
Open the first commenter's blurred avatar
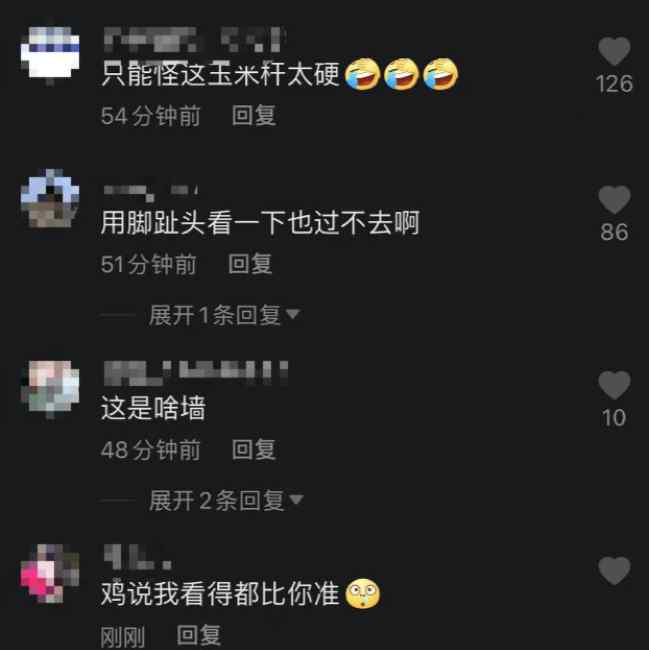(x=50, y=54)
